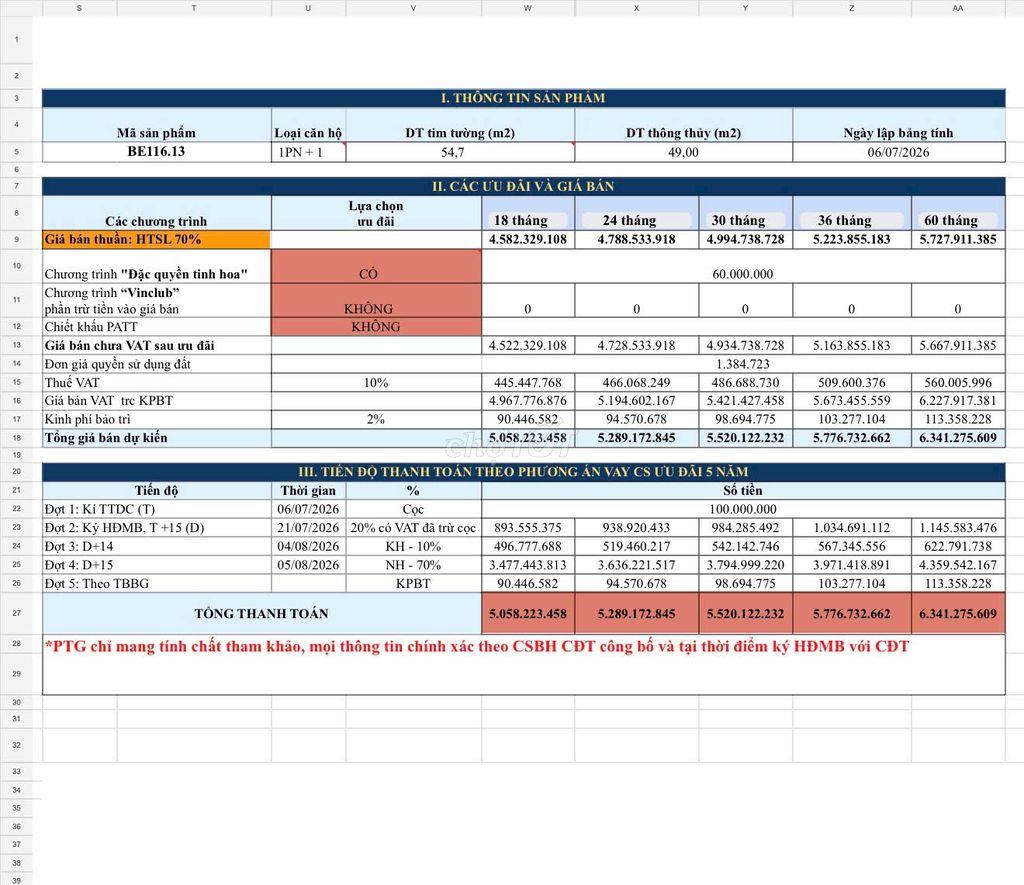Click '20% có VAT đã trừ cọc' cell

(x=413, y=528)
